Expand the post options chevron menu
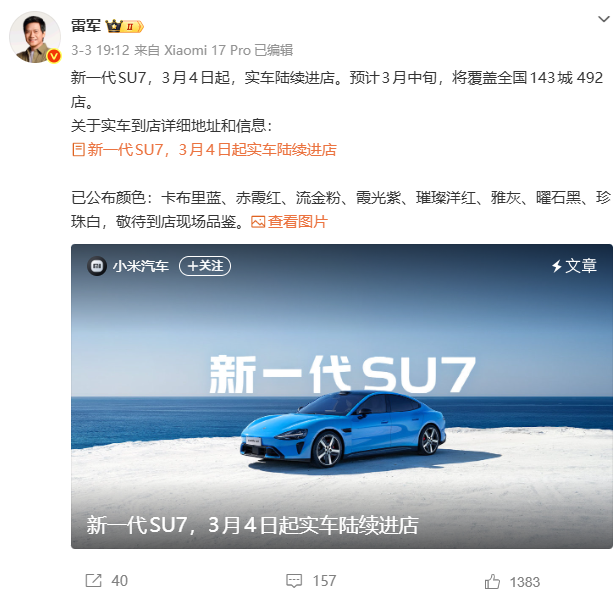616x596 pixels. [603, 19]
